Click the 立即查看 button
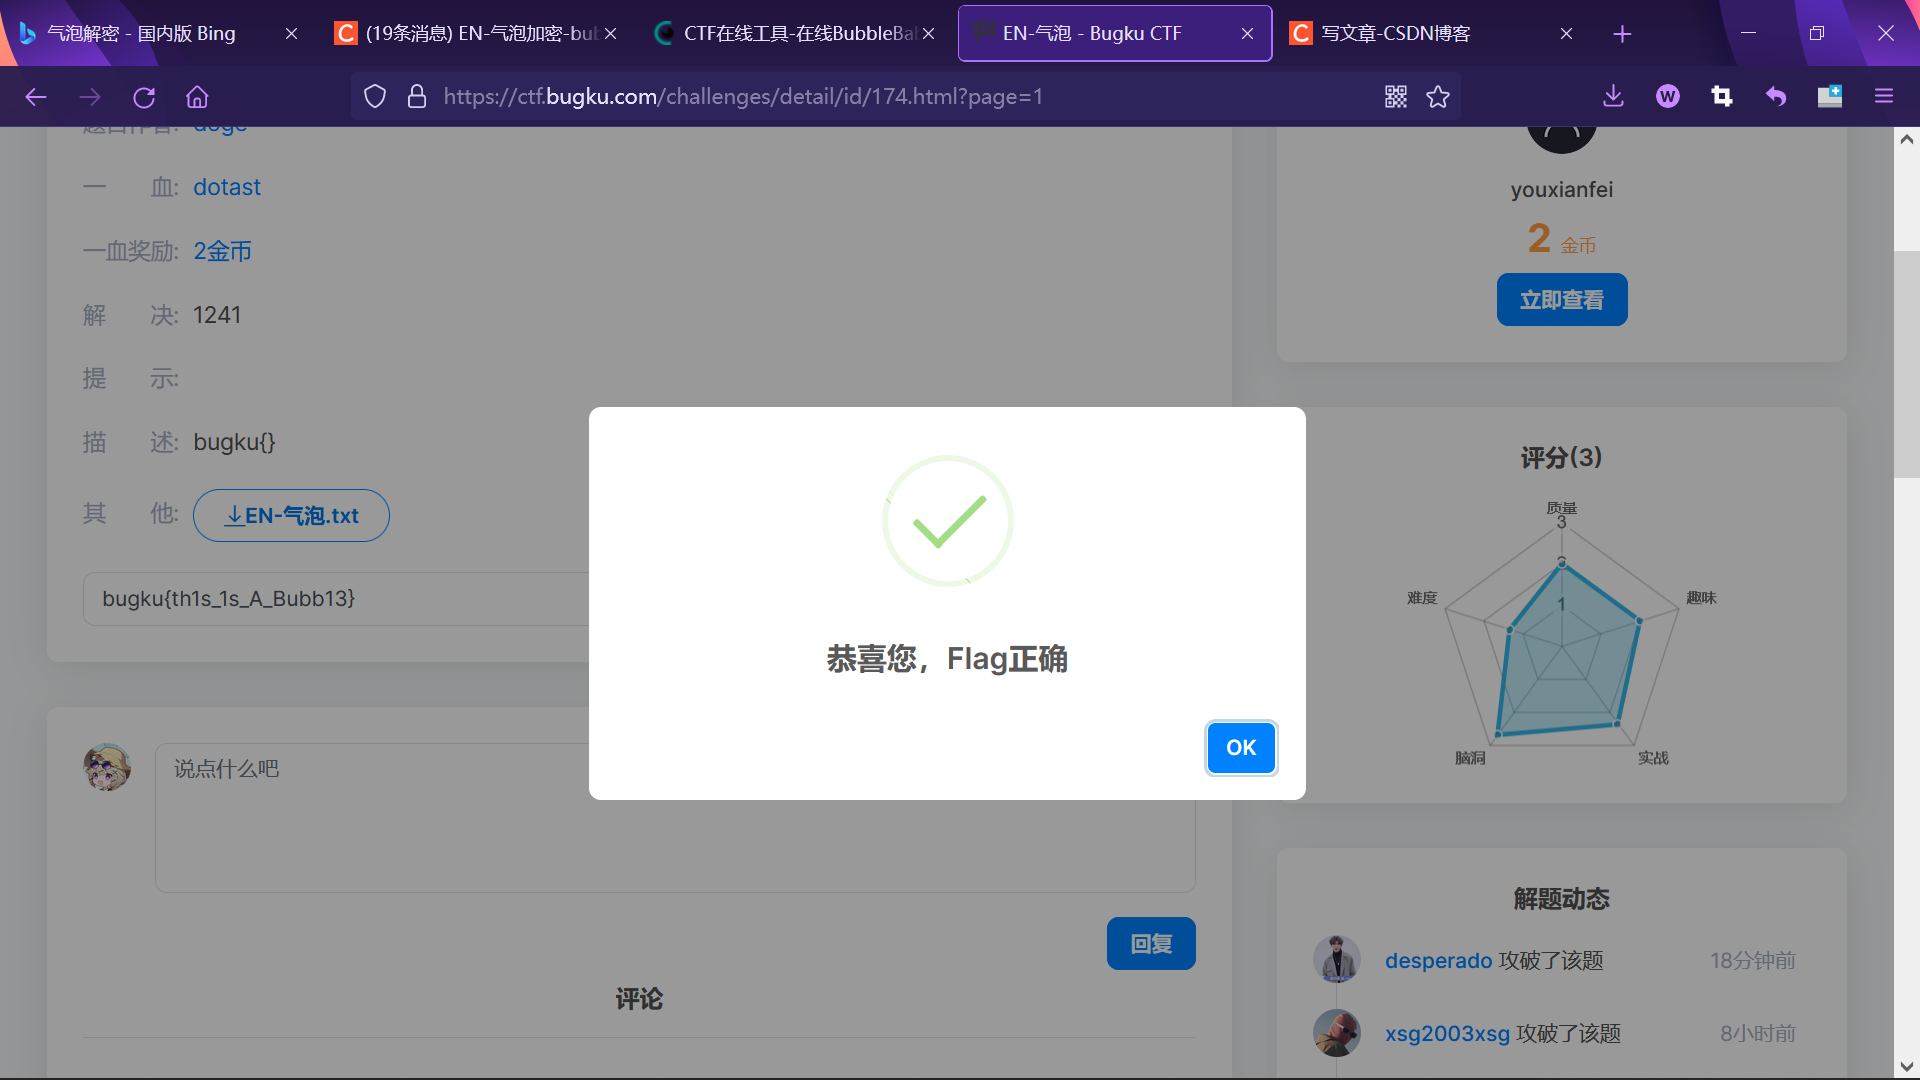1920x1080 pixels. [1561, 300]
